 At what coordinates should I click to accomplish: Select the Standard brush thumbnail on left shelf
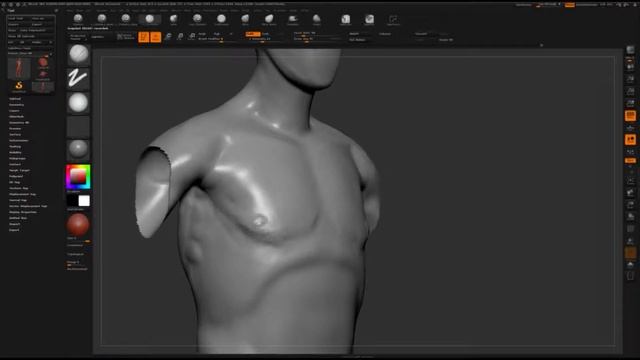(x=78, y=54)
